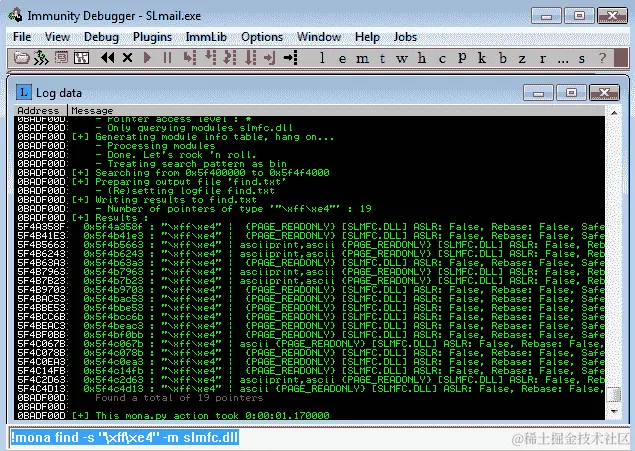Click the mona command input field

(x=318, y=437)
